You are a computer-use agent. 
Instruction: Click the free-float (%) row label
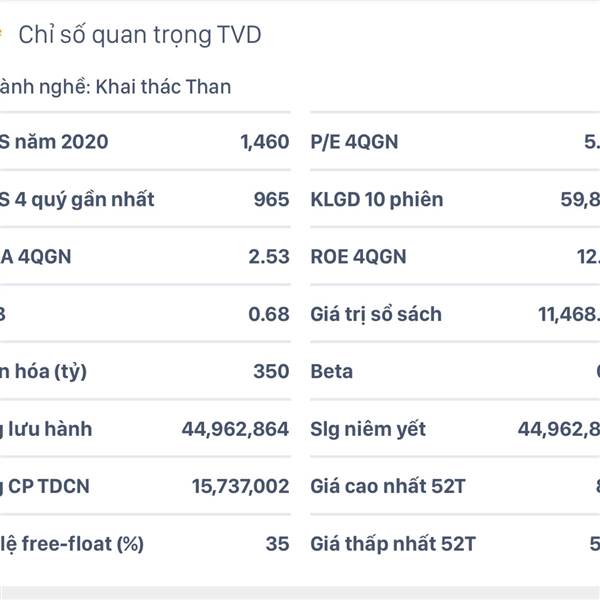[72, 545]
